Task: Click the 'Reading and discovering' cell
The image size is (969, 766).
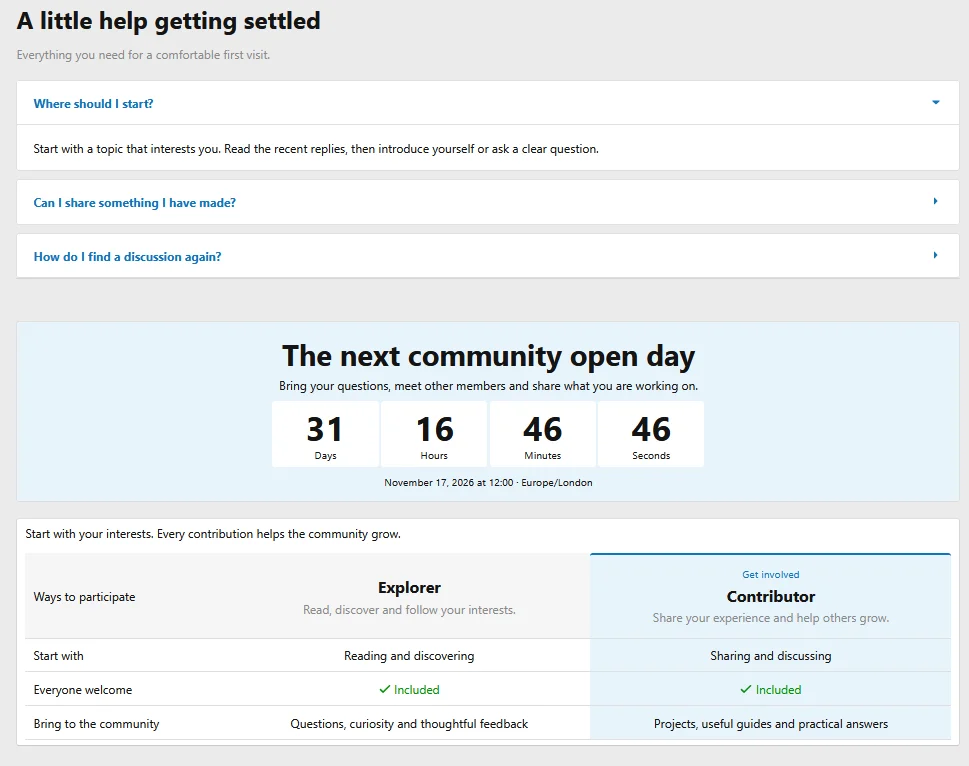Action: coord(409,655)
